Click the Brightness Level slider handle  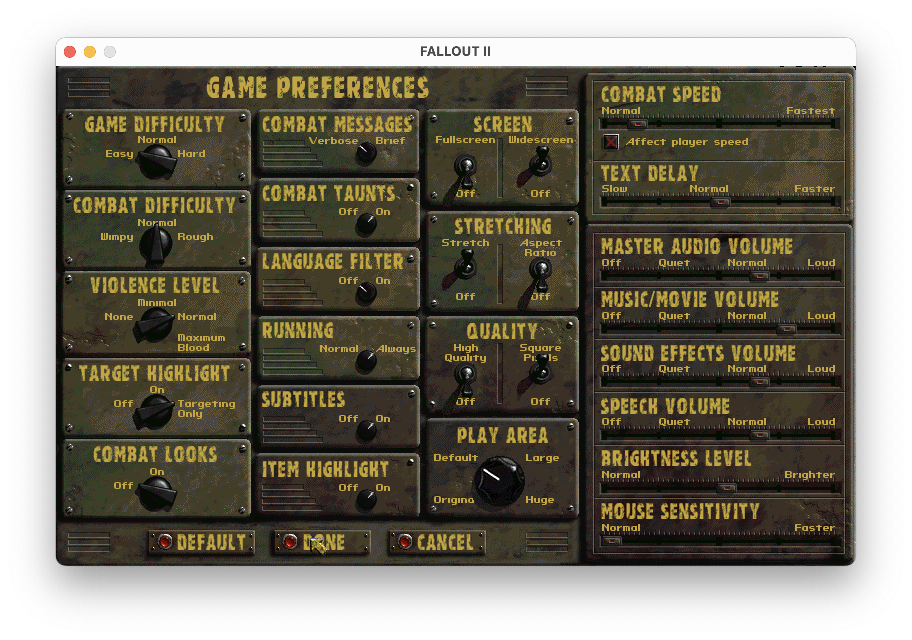pos(727,488)
